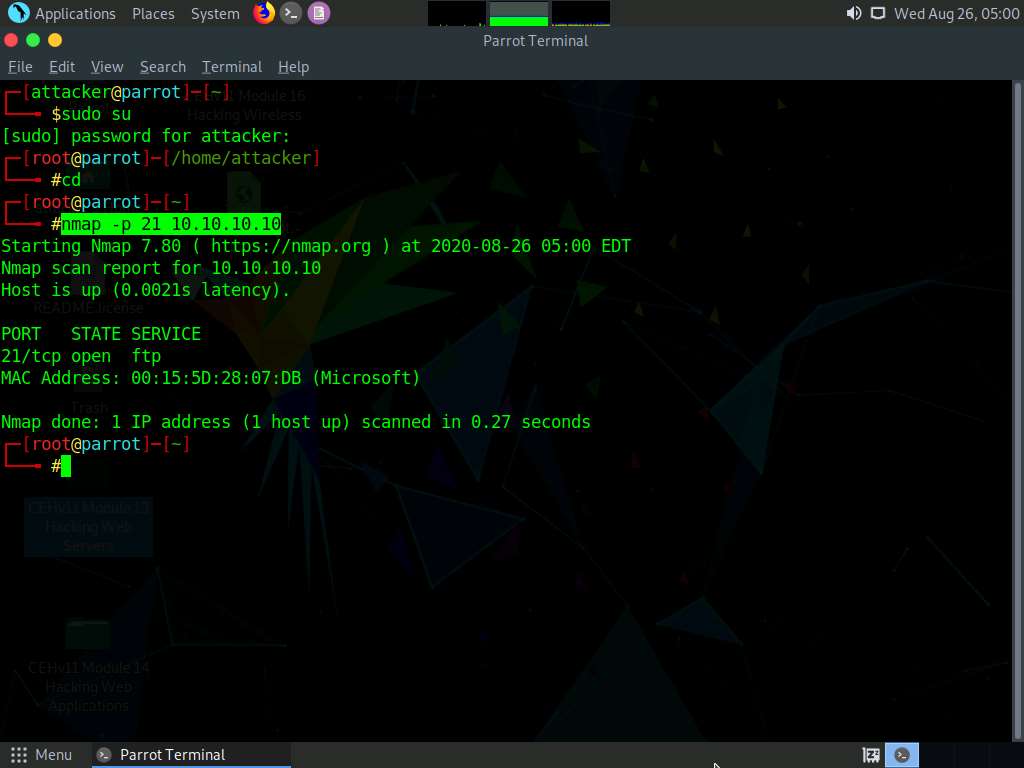Screen dimensions: 1024x768
Task: Open the Places menu
Action: (153, 13)
